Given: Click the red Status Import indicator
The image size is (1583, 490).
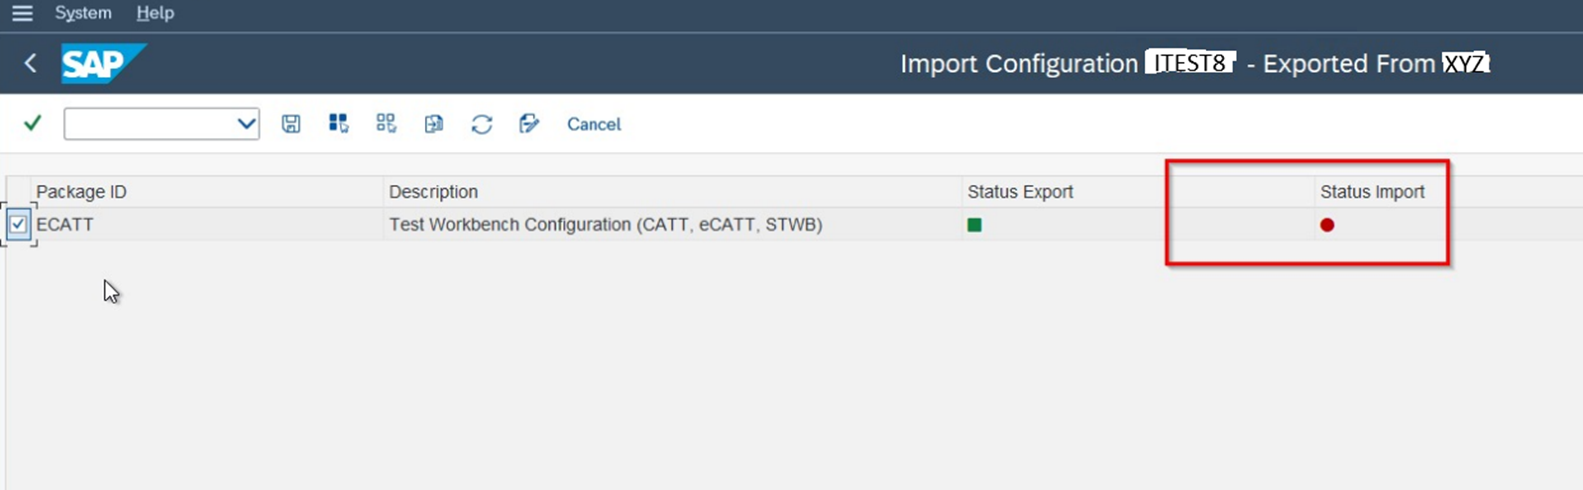Looking at the screenshot, I should [1327, 225].
